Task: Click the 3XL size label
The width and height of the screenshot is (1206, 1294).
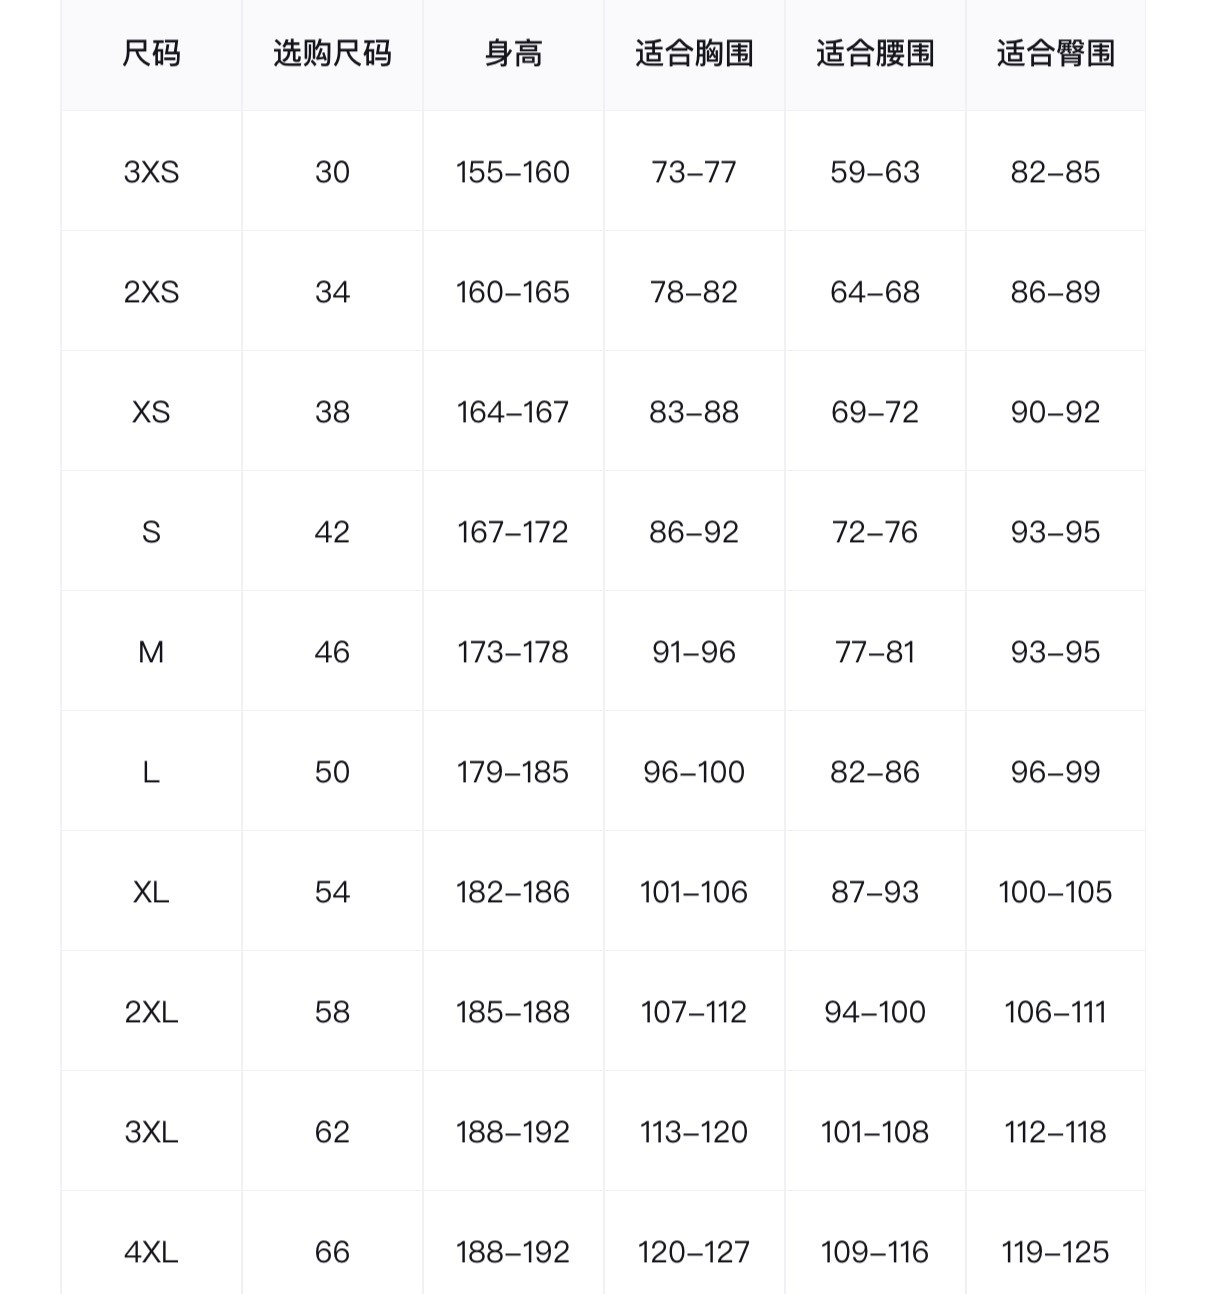Action: coord(151,1132)
